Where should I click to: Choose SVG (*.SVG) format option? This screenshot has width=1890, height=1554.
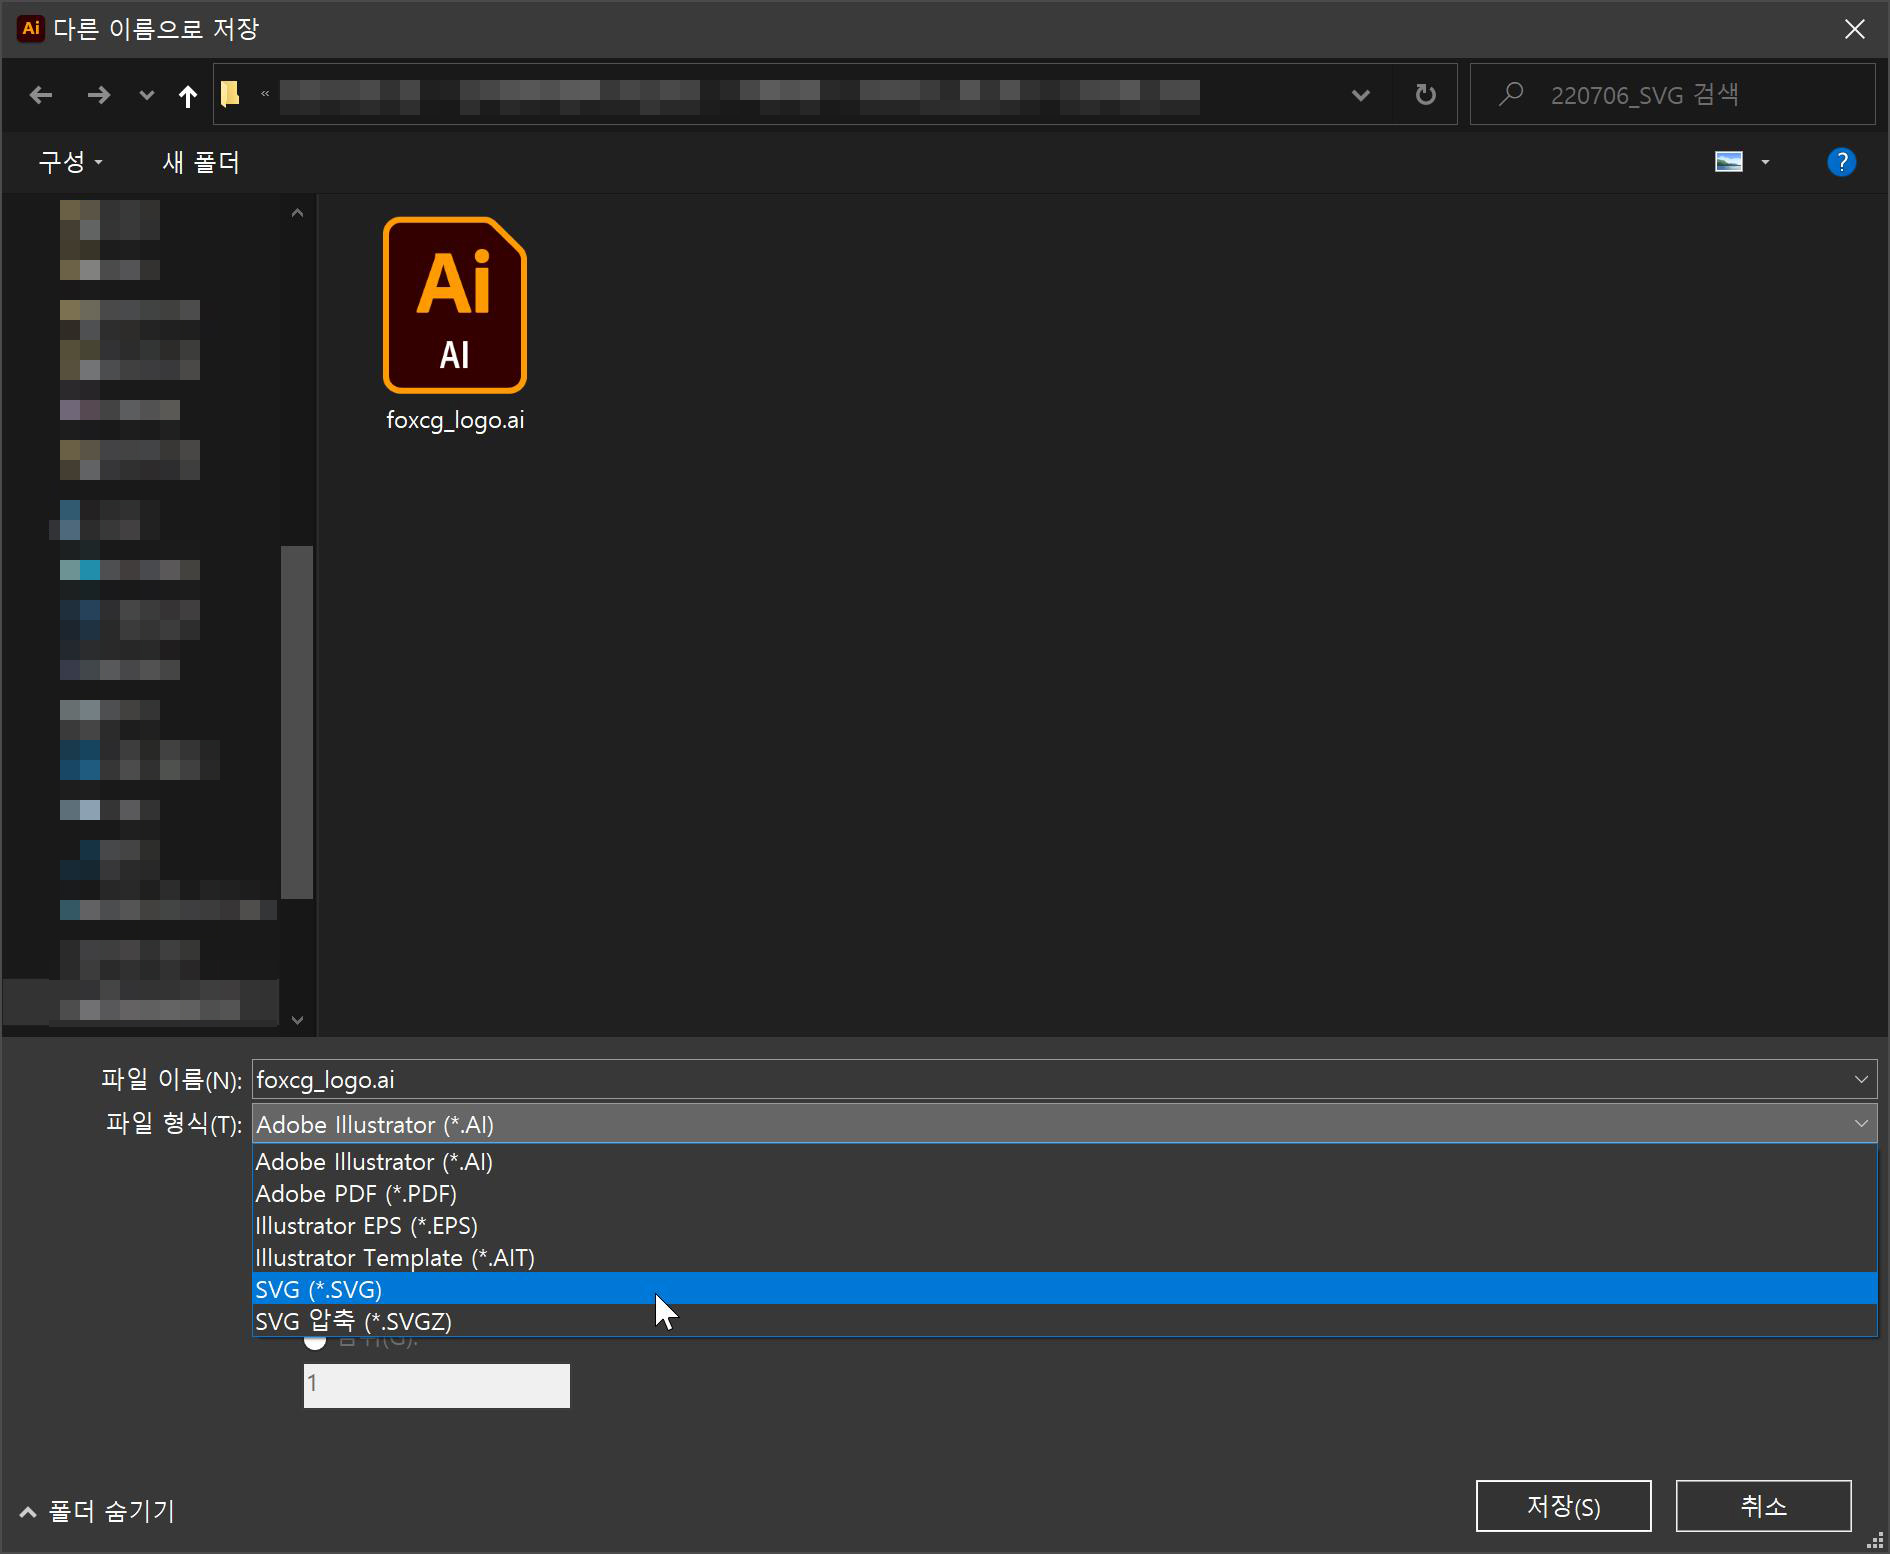[1065, 1289]
